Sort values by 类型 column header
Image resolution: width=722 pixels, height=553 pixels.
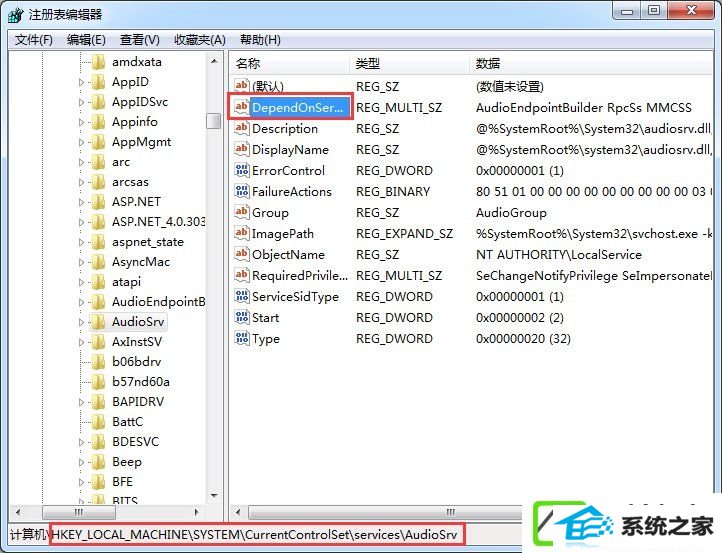point(409,64)
